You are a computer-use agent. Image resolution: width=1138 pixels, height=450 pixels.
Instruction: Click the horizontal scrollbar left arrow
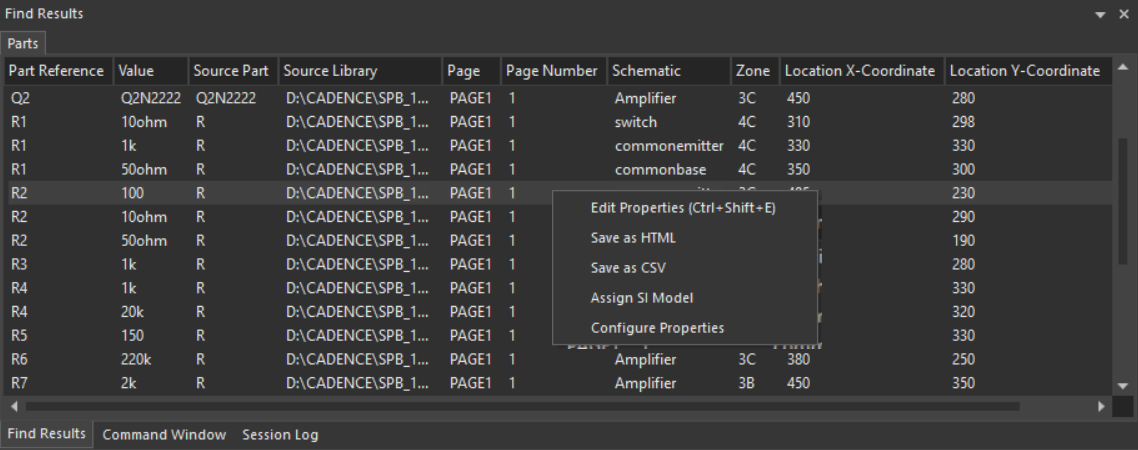pyautogui.click(x=14, y=407)
